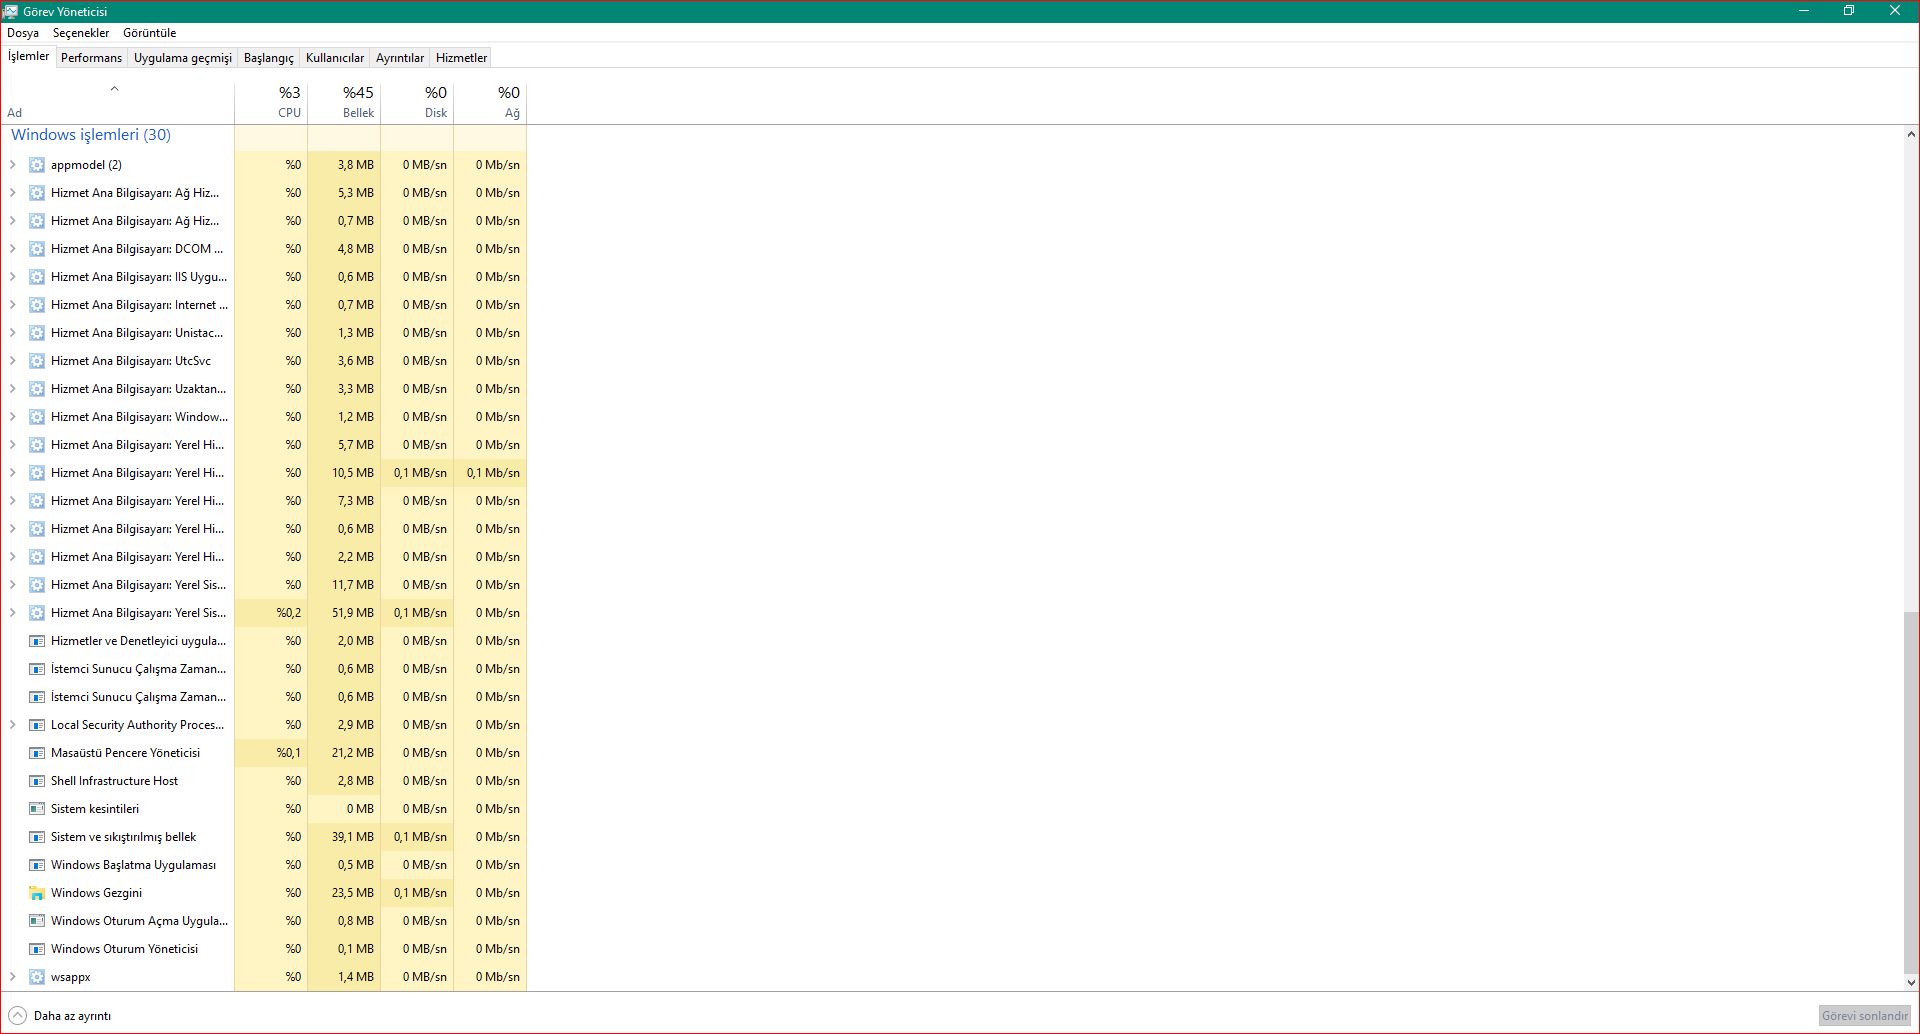Click the Sistem kesintileri icon
The image size is (1920, 1034).
click(37, 809)
